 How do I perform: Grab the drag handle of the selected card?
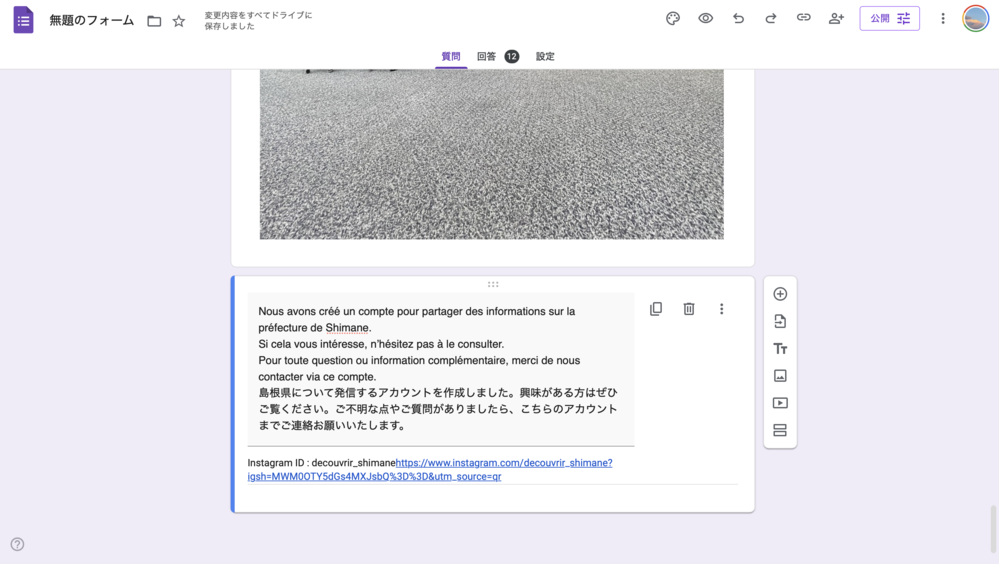tap(493, 284)
